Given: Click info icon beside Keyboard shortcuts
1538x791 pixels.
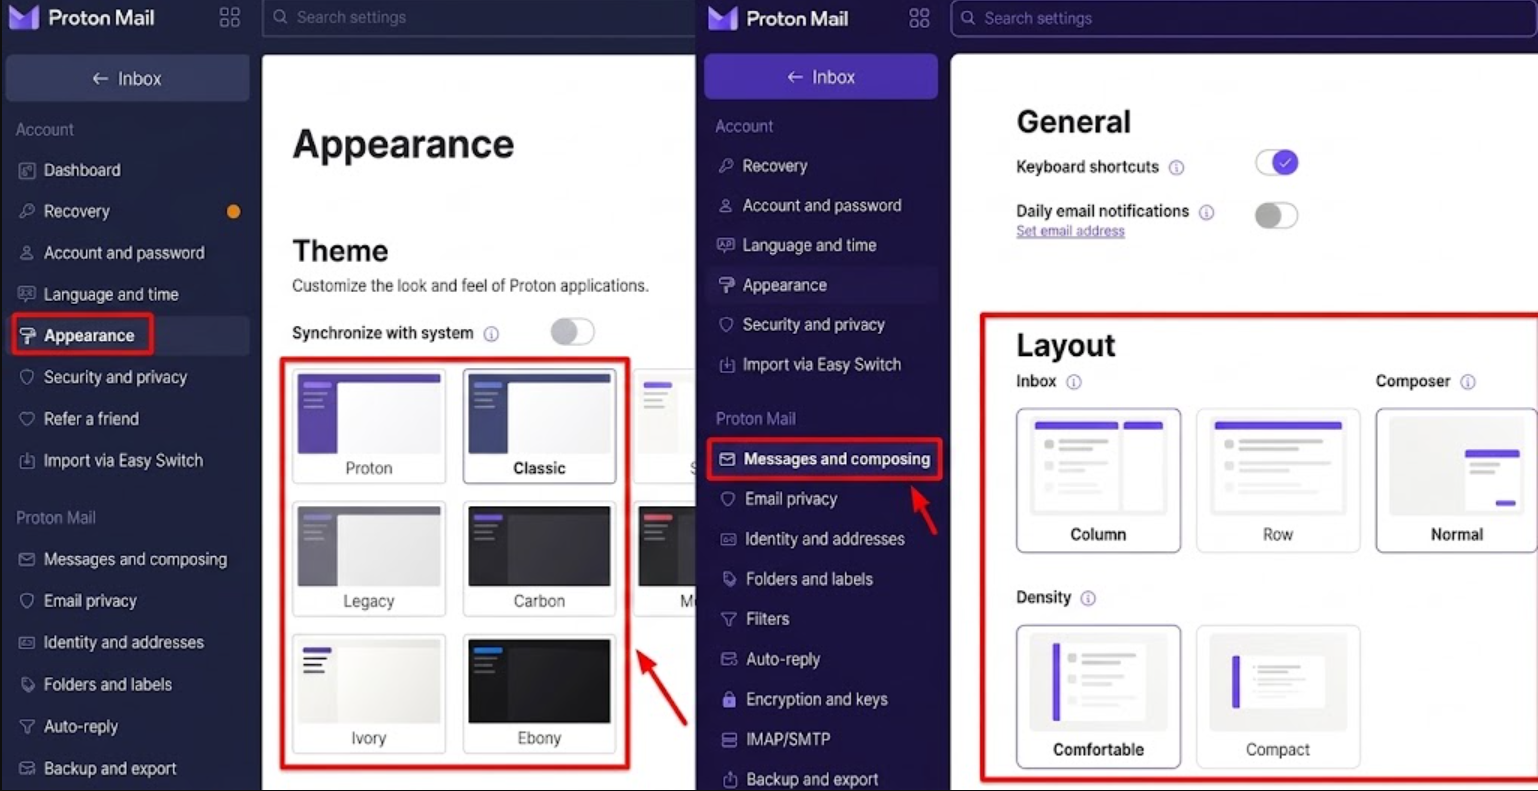Looking at the screenshot, I should click(1177, 168).
